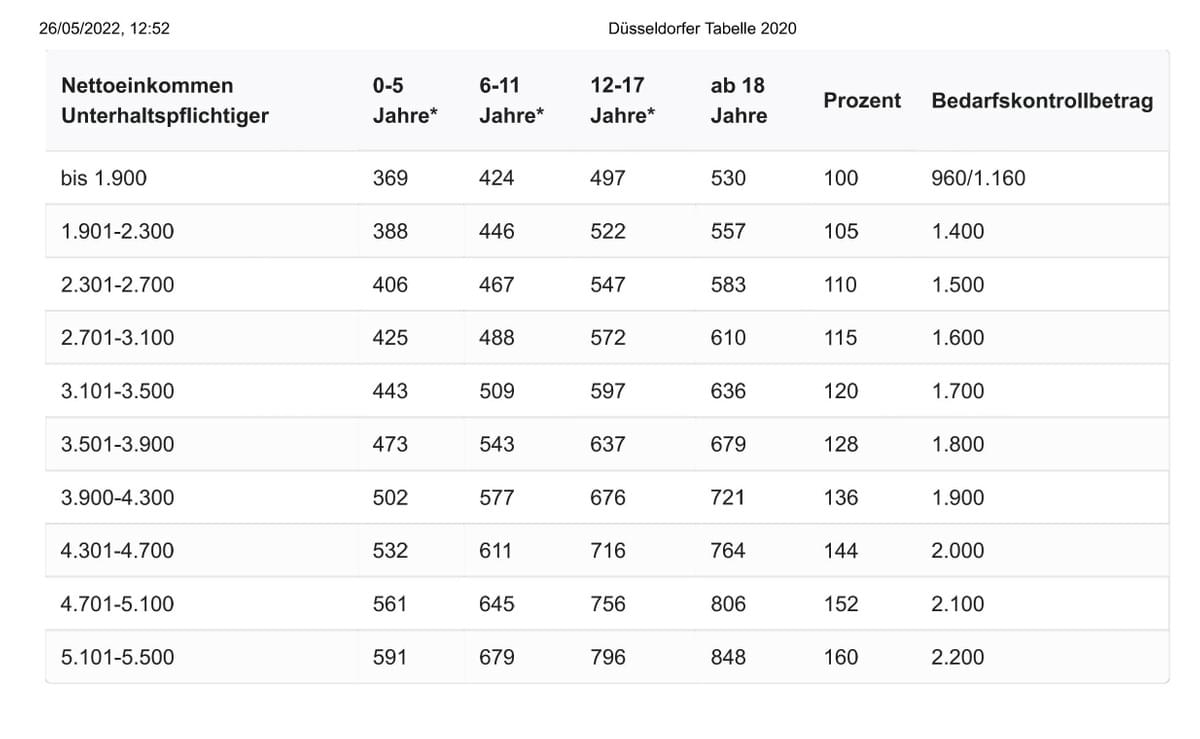
Task: Click the 4.701-5.100 income range cell
Action: coord(117,604)
